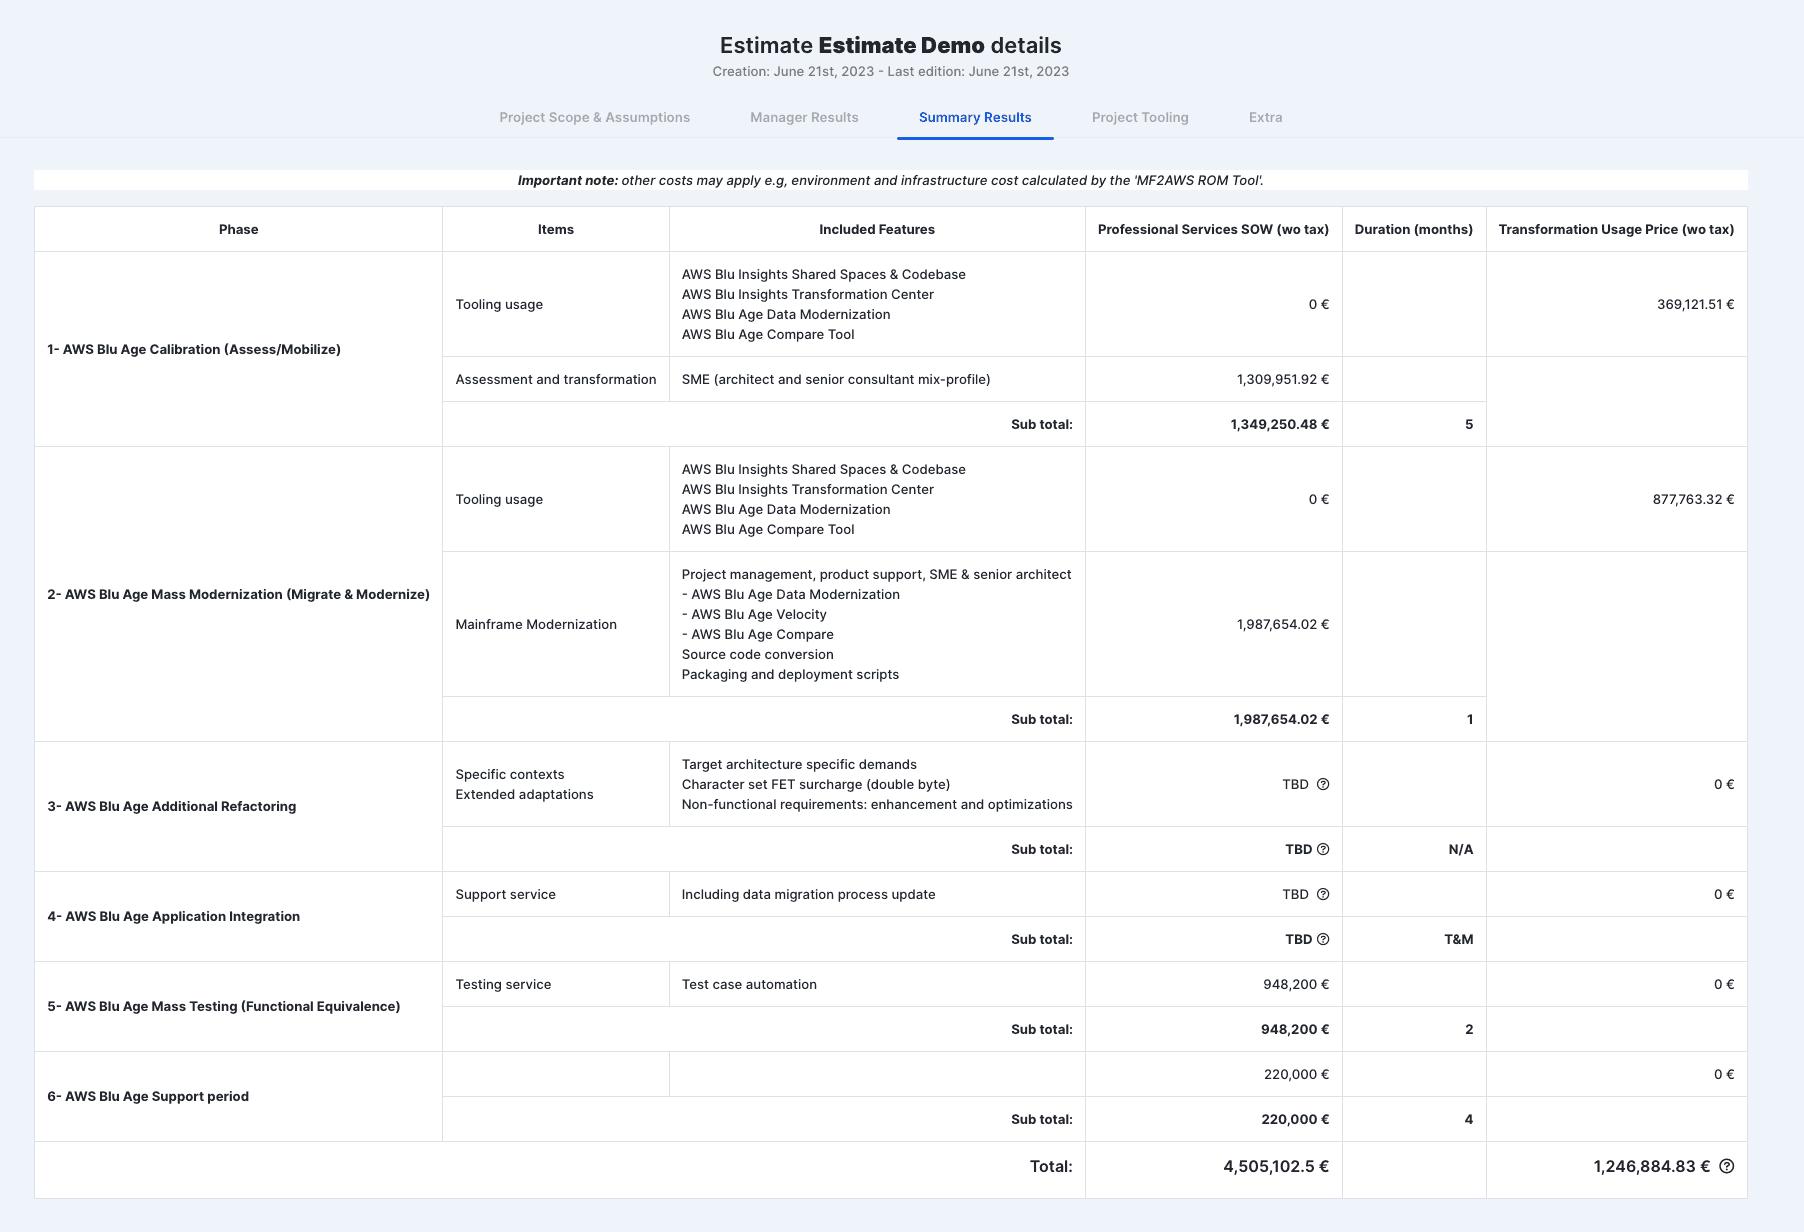Click the Important note banner text

(x=890, y=180)
